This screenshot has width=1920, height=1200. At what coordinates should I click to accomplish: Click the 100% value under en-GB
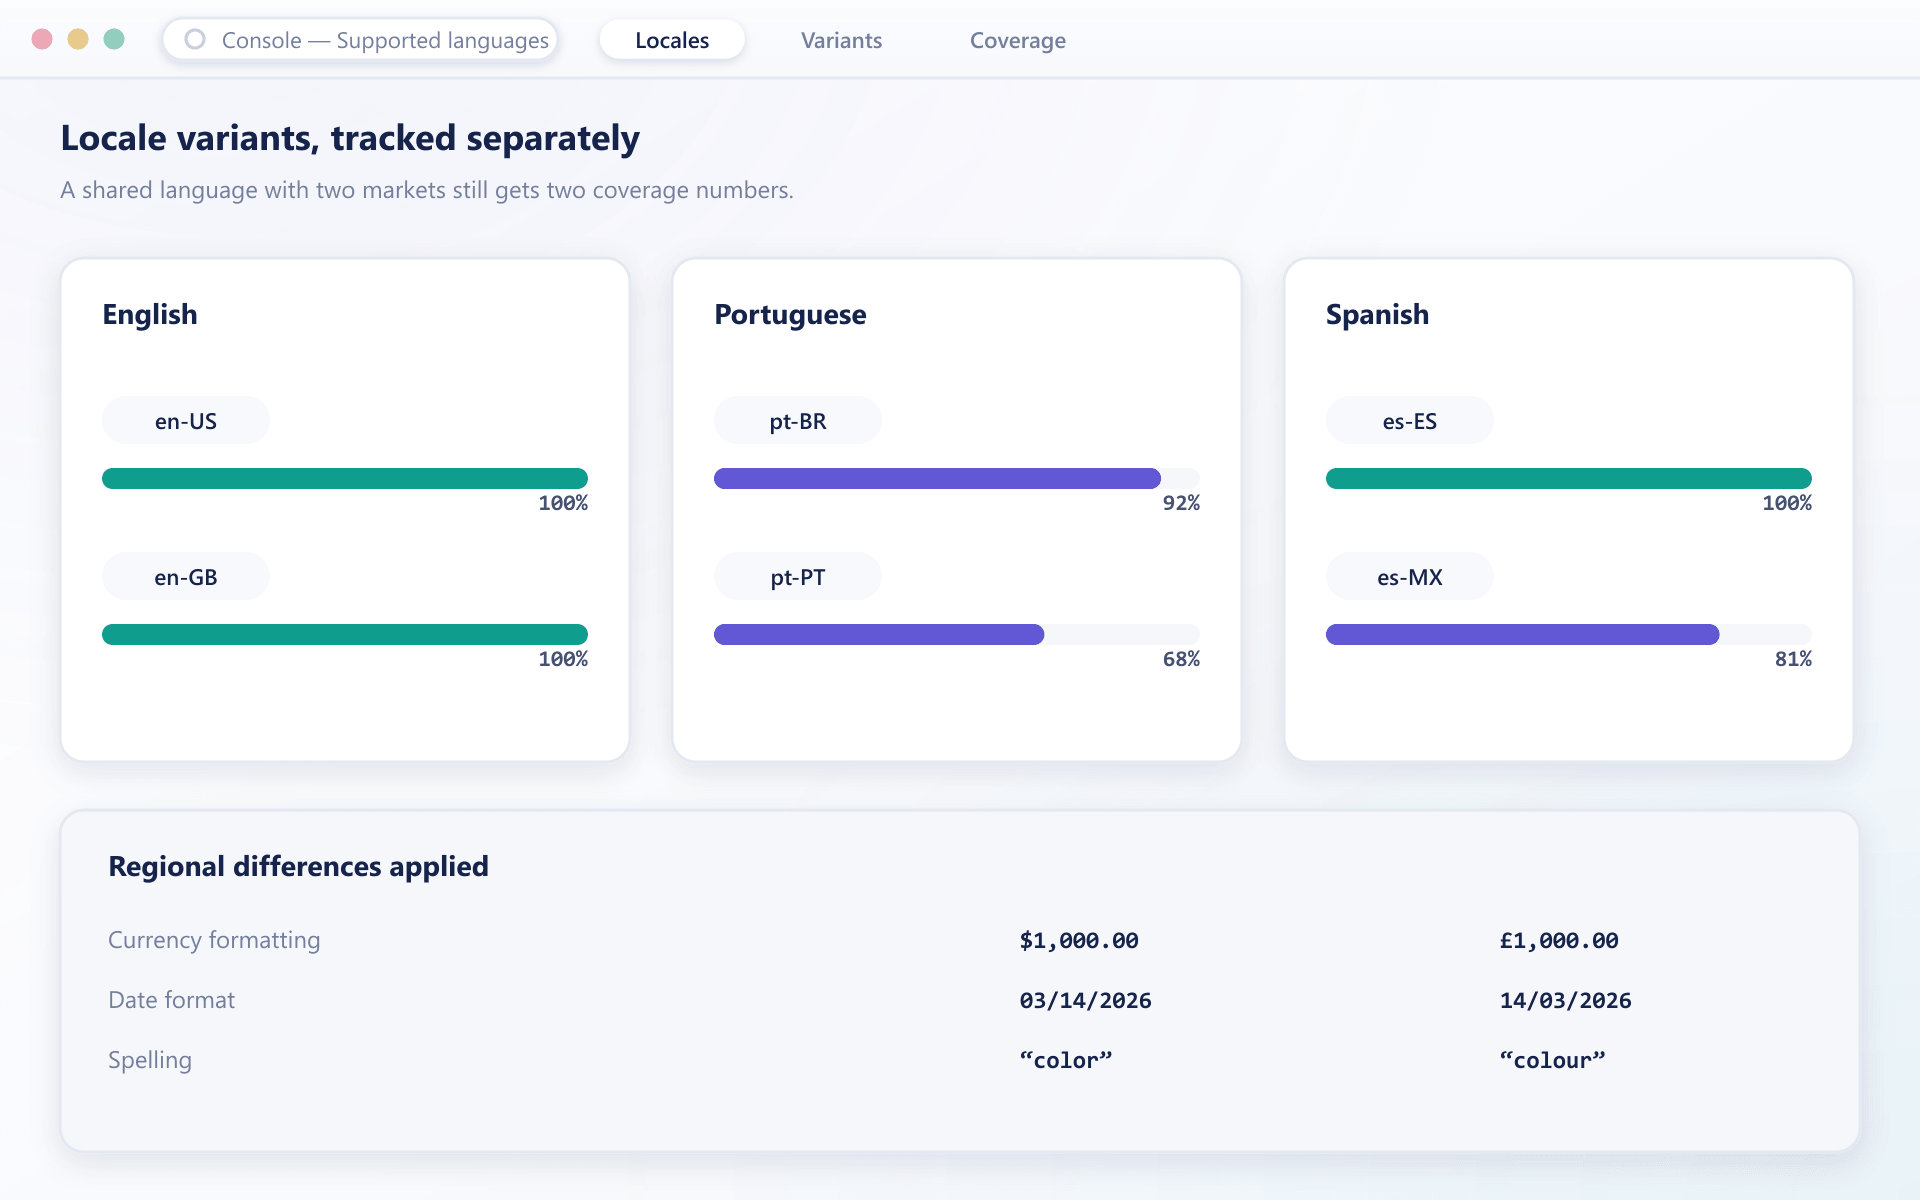tap(563, 659)
